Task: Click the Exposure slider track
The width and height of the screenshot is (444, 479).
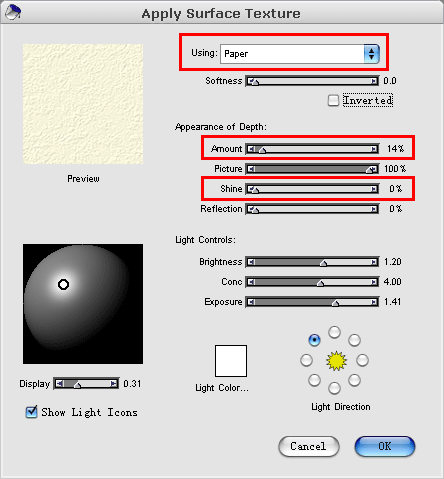Action: click(312, 302)
